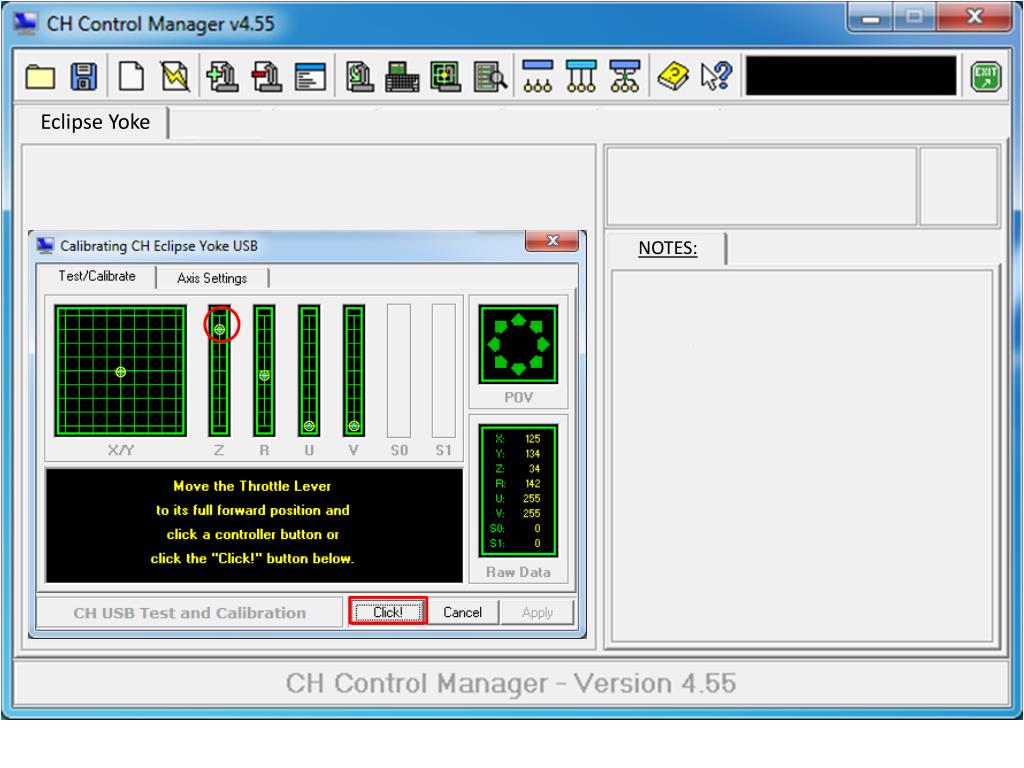Click the "CH USB Test and Calibration" label
The image size is (1024, 768).
coord(189,613)
